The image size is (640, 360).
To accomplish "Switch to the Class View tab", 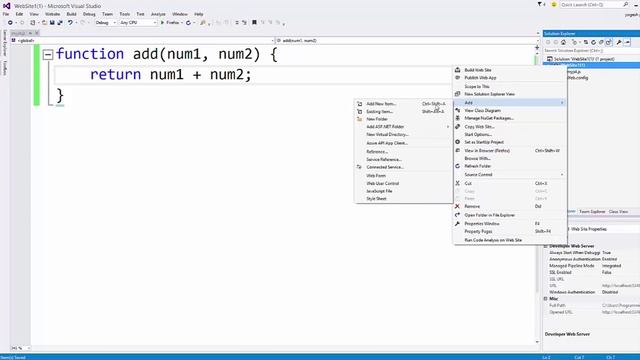I will point(618,211).
